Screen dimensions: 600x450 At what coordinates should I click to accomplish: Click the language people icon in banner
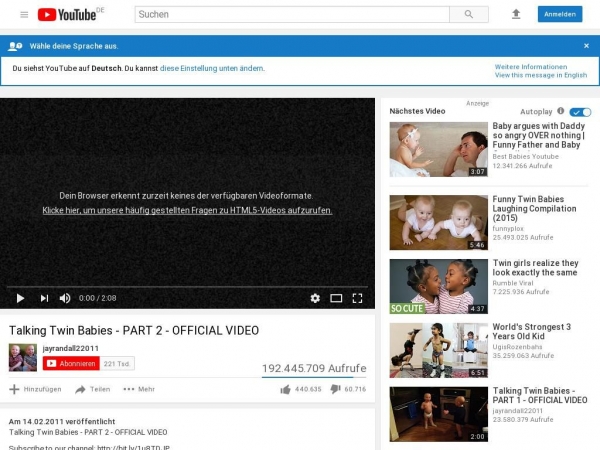pos(15,46)
